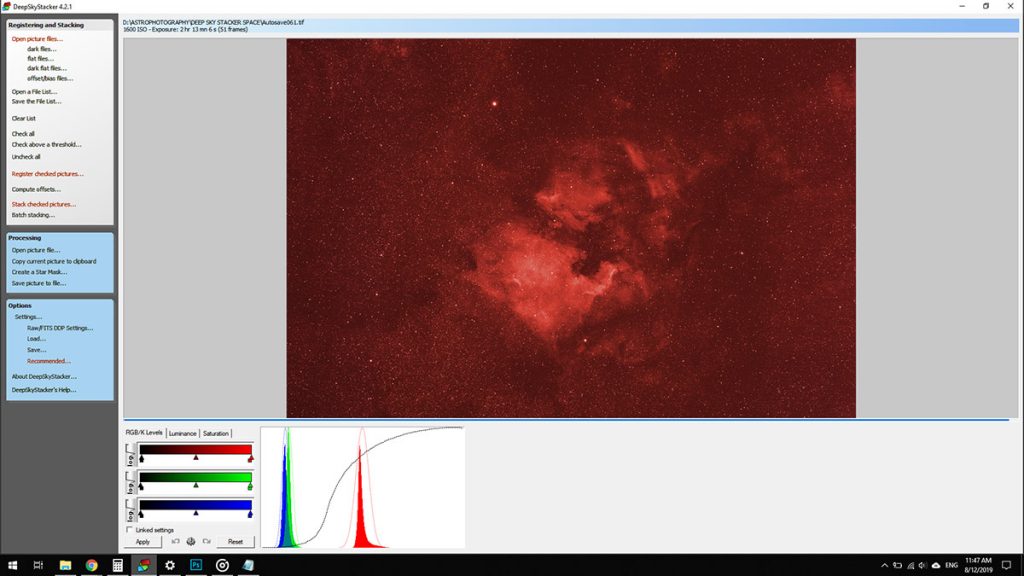
Task: Click the undo icon beside Apply
Action: click(176, 541)
